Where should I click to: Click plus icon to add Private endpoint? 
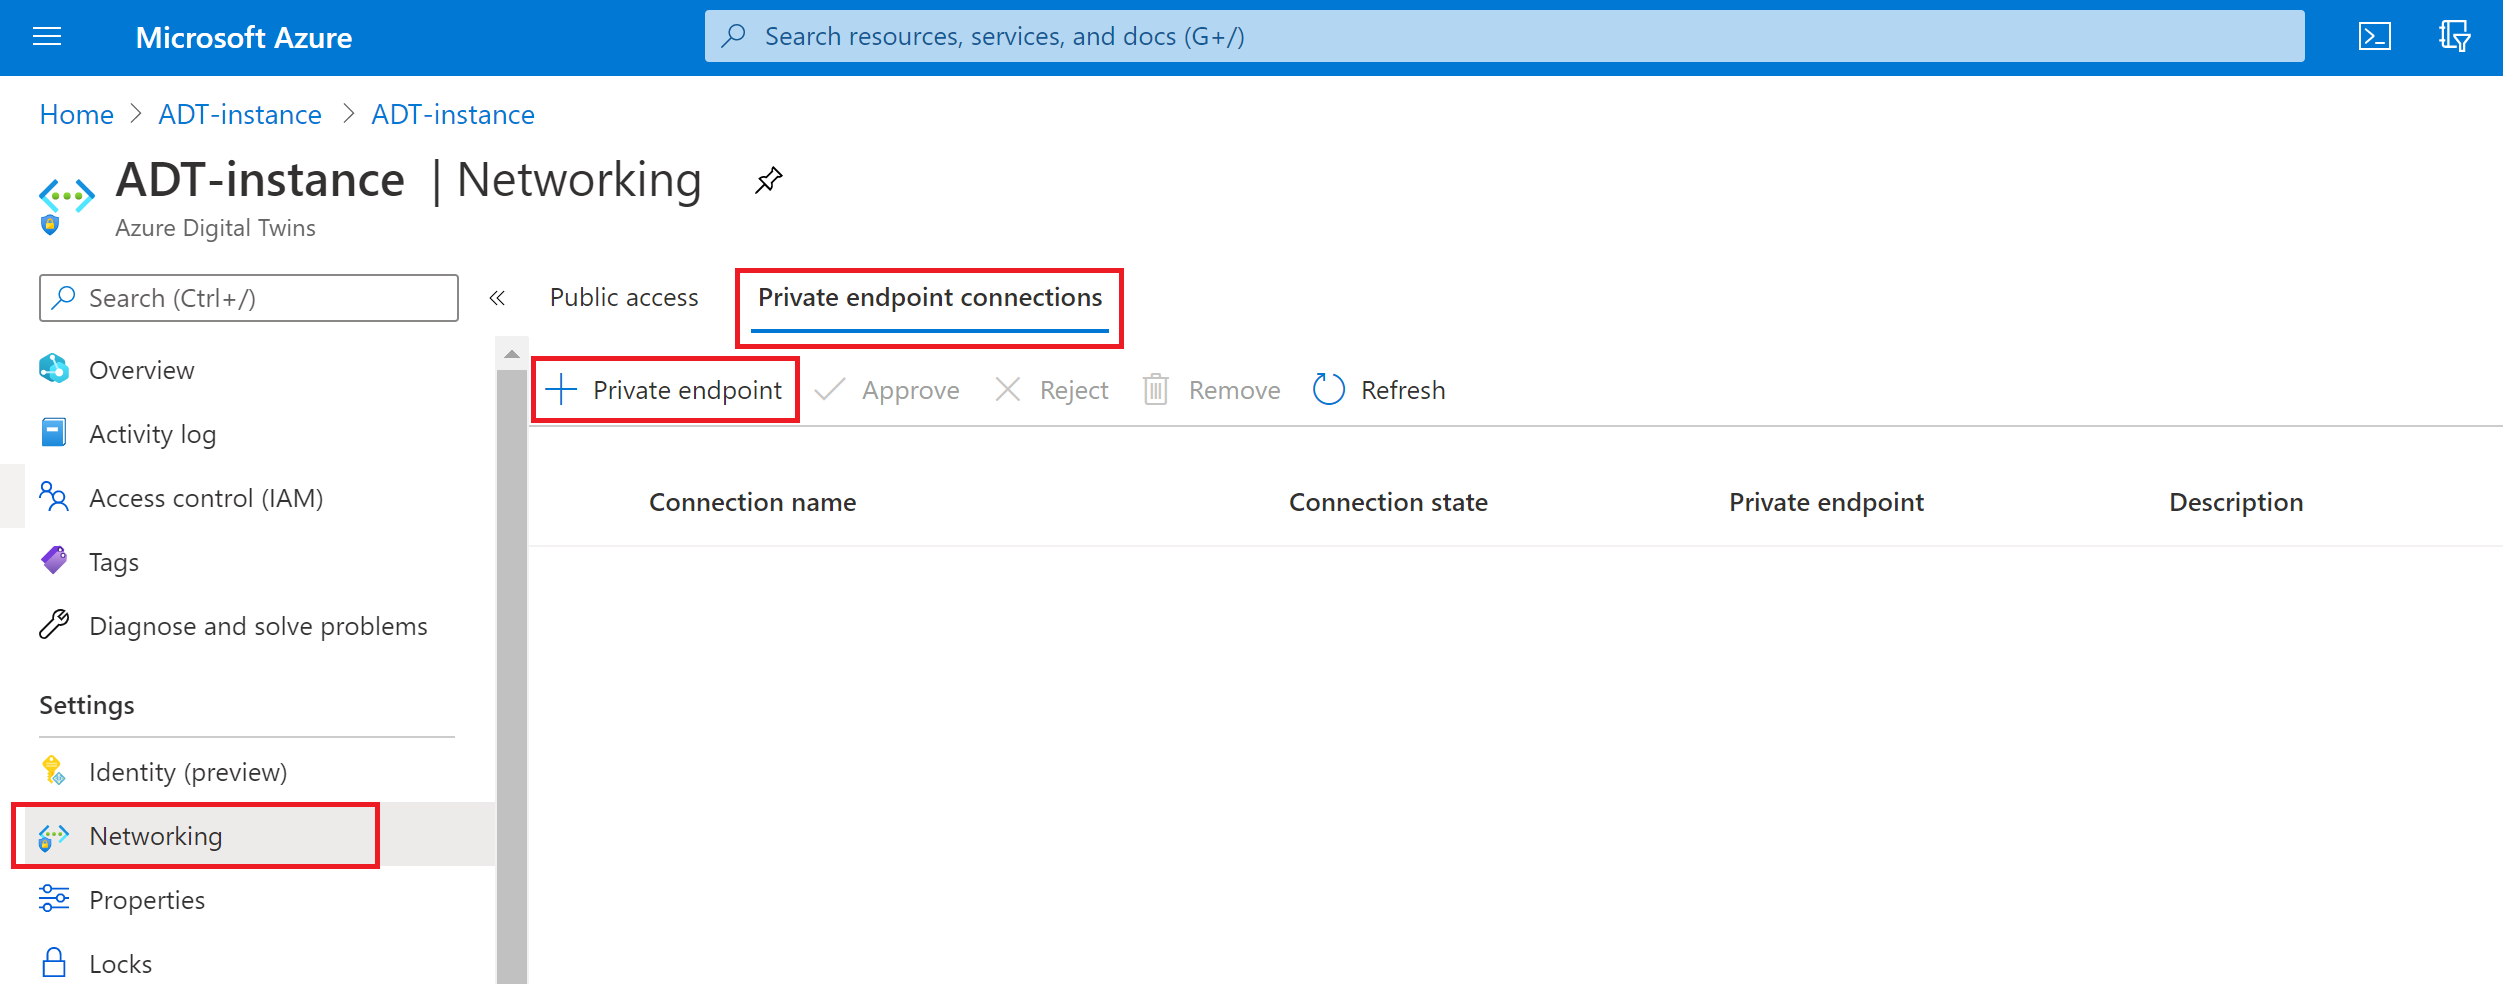tap(562, 389)
